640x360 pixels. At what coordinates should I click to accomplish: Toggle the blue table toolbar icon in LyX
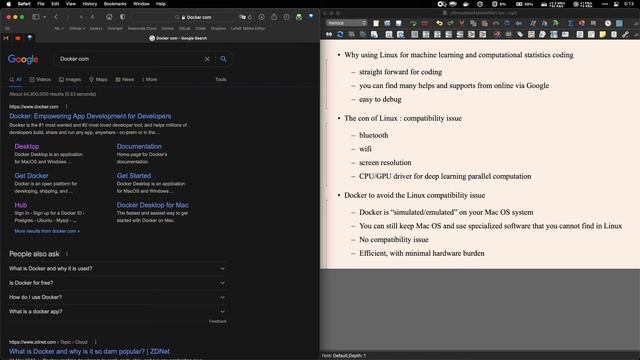pos(619,23)
